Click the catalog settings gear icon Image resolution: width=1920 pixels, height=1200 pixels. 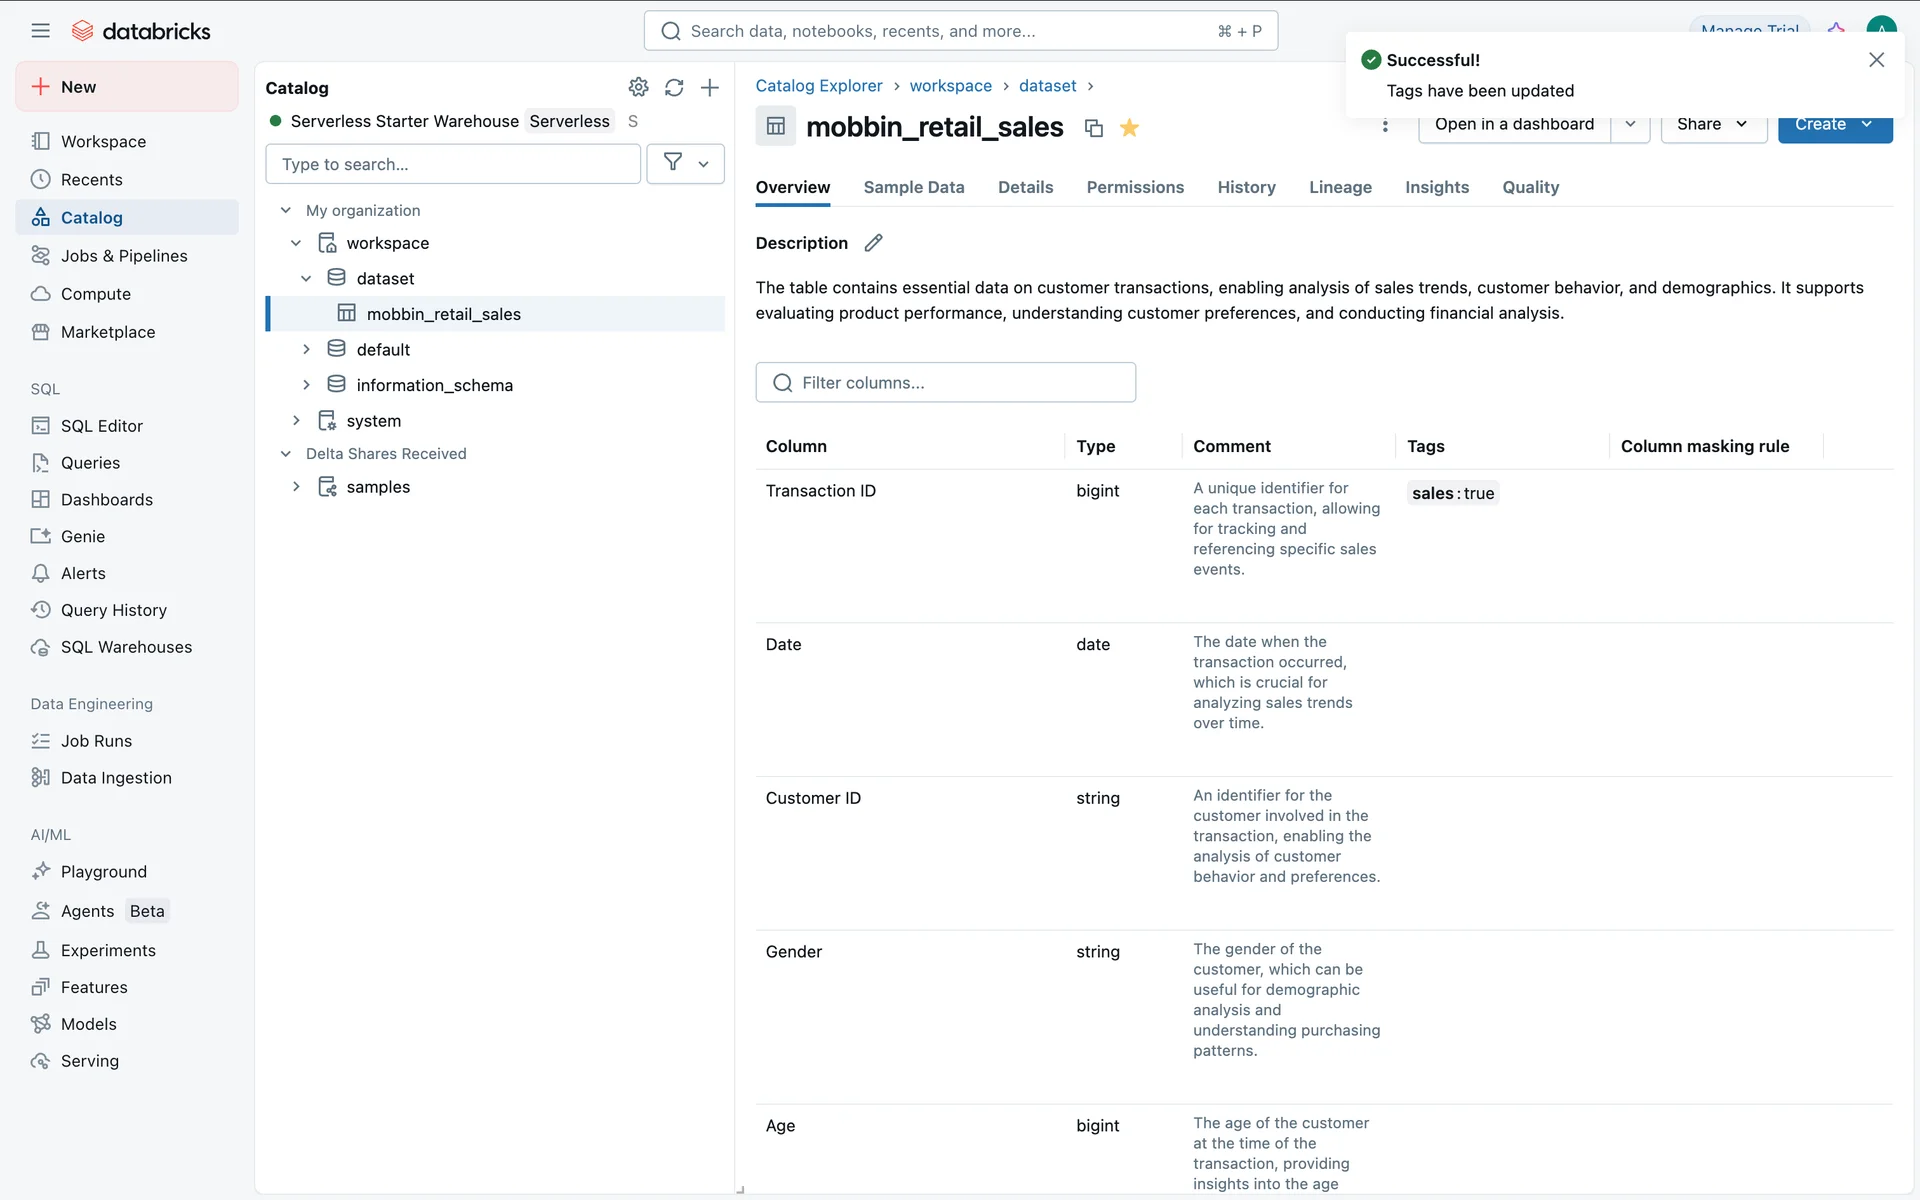pyautogui.click(x=638, y=87)
